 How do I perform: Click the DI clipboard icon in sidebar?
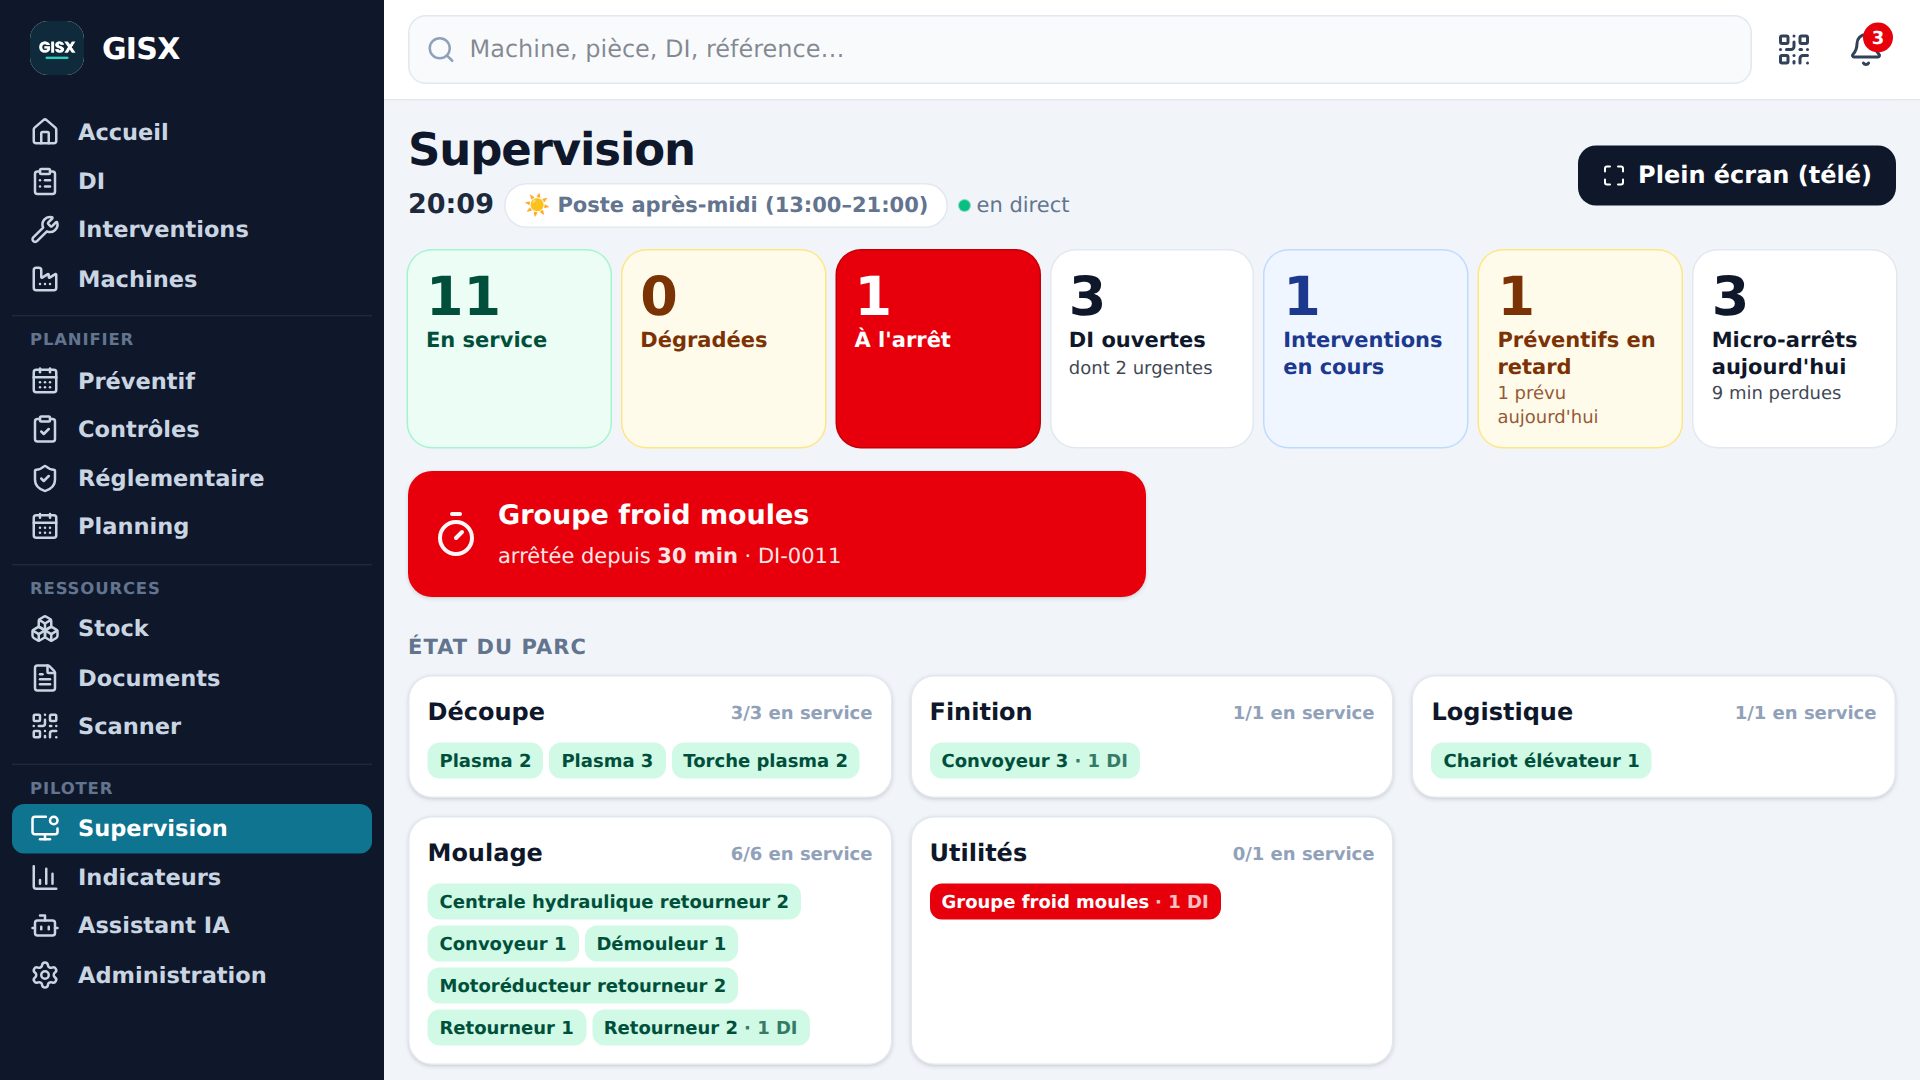[x=45, y=181]
